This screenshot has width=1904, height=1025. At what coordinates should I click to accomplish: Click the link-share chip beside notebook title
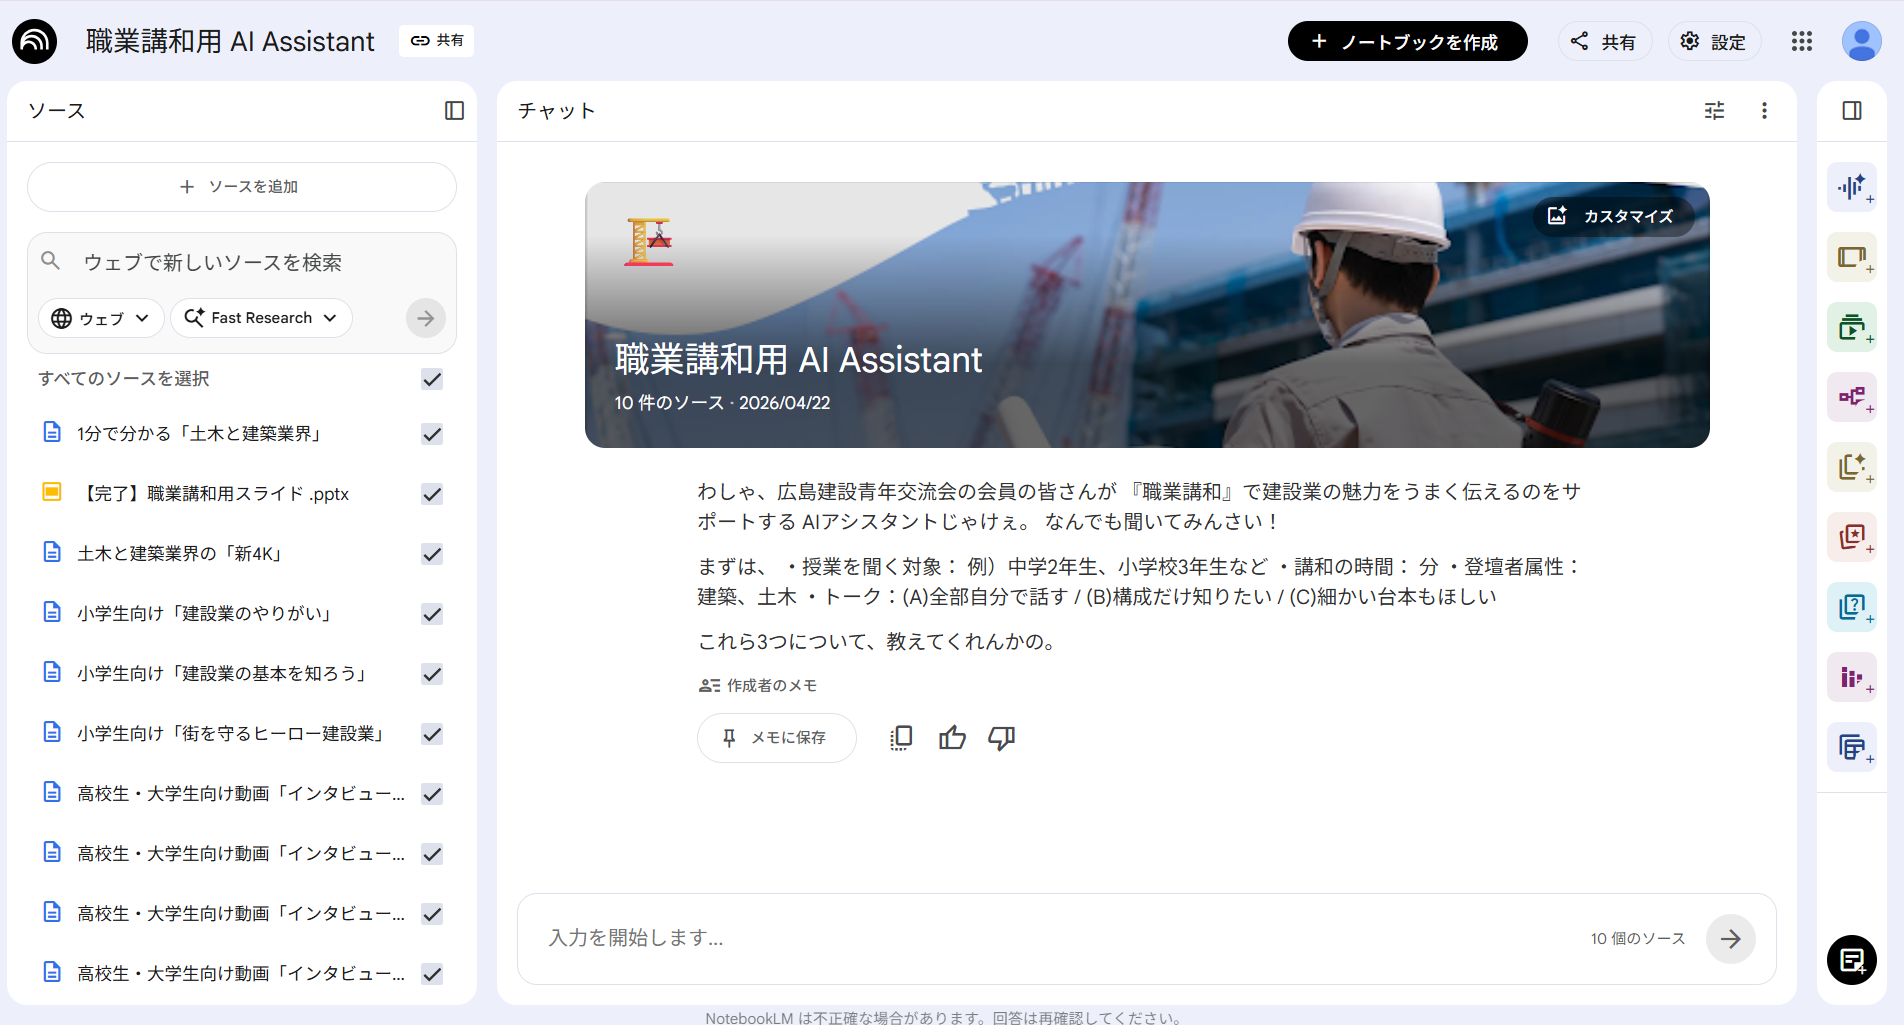437,41
